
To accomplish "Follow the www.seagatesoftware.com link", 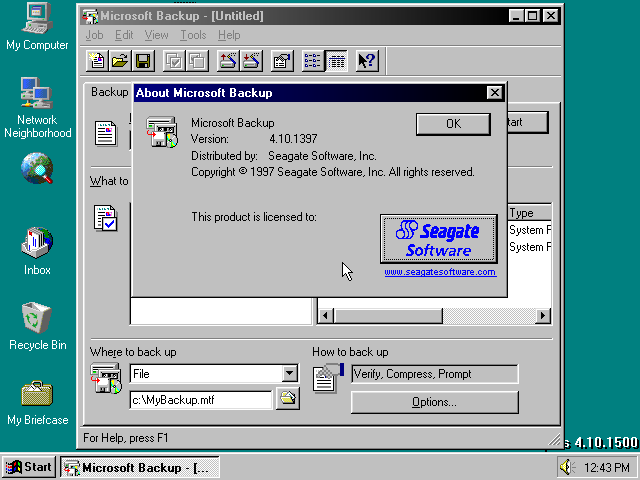I will pyautogui.click(x=440, y=272).
